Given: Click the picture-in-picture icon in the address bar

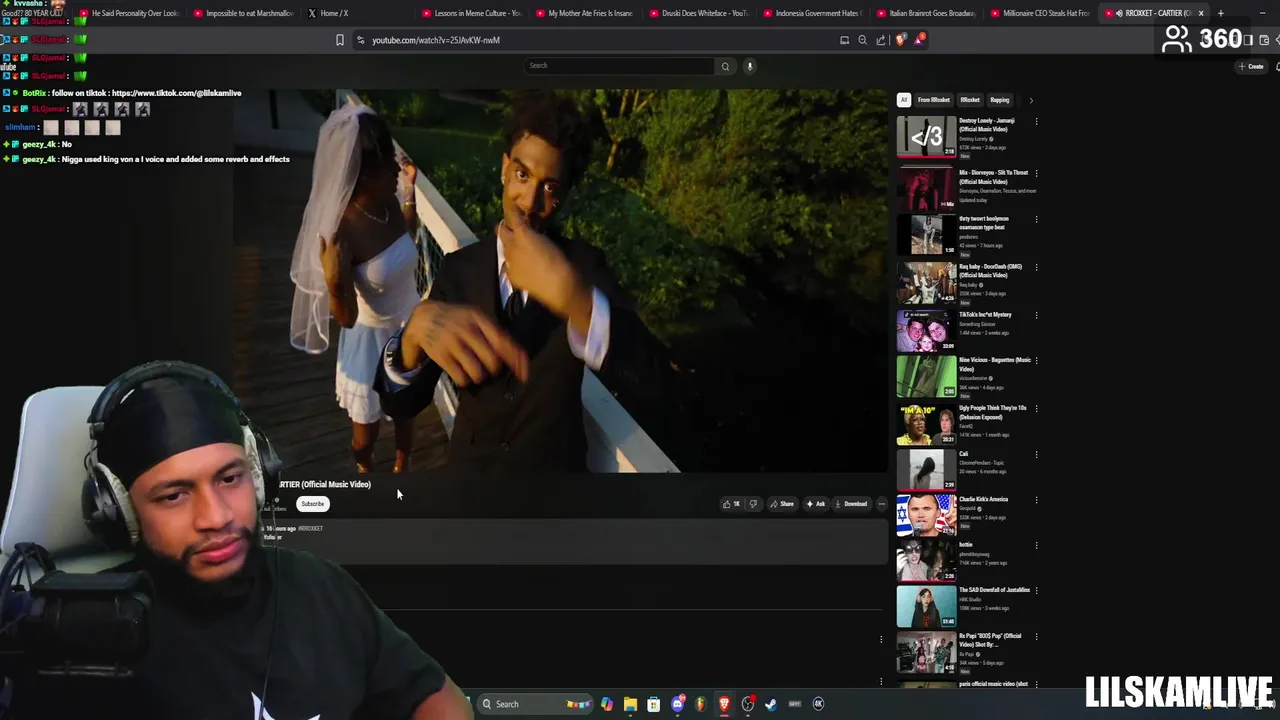Looking at the screenshot, I should point(844,40).
